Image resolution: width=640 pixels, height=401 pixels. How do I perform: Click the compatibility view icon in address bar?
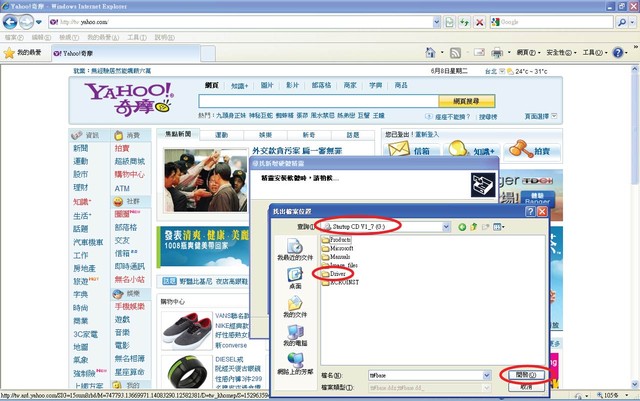coord(449,22)
